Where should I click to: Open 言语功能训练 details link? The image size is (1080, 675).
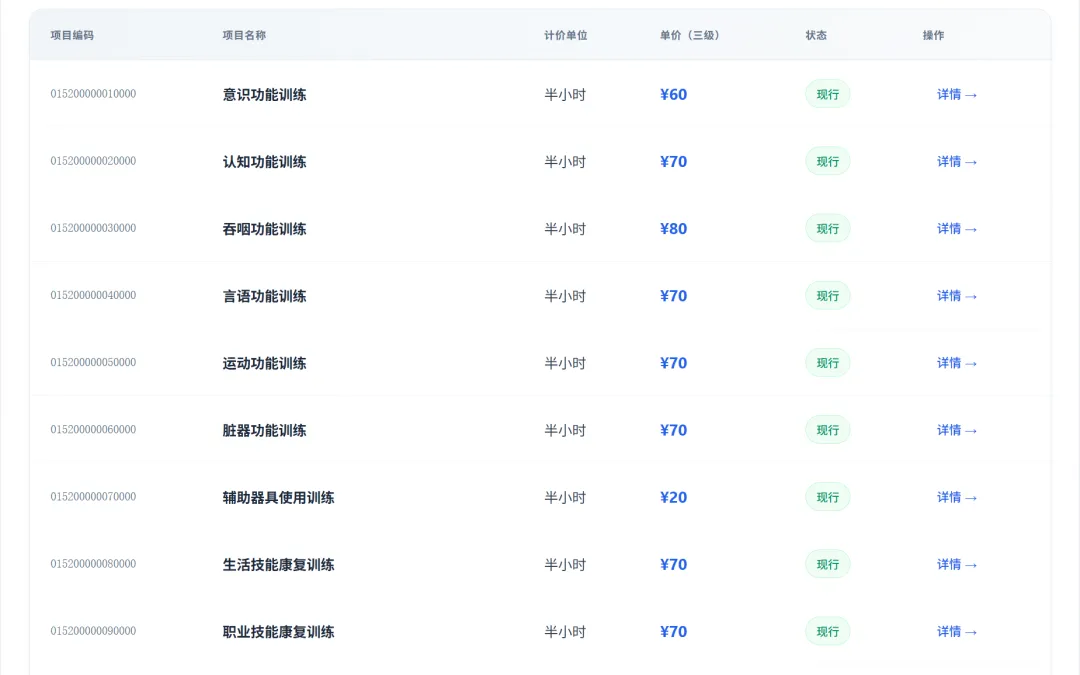pos(957,296)
